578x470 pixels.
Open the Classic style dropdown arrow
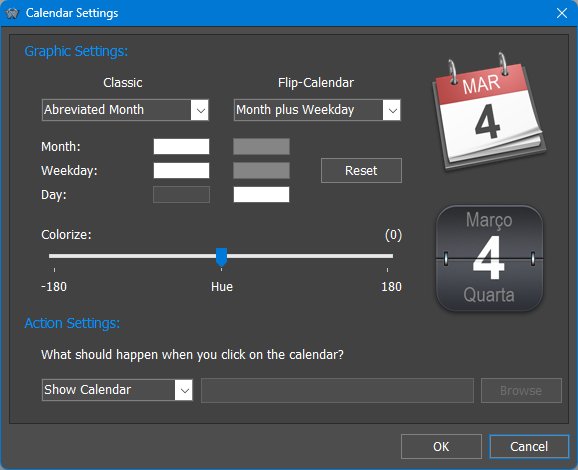coord(200,110)
